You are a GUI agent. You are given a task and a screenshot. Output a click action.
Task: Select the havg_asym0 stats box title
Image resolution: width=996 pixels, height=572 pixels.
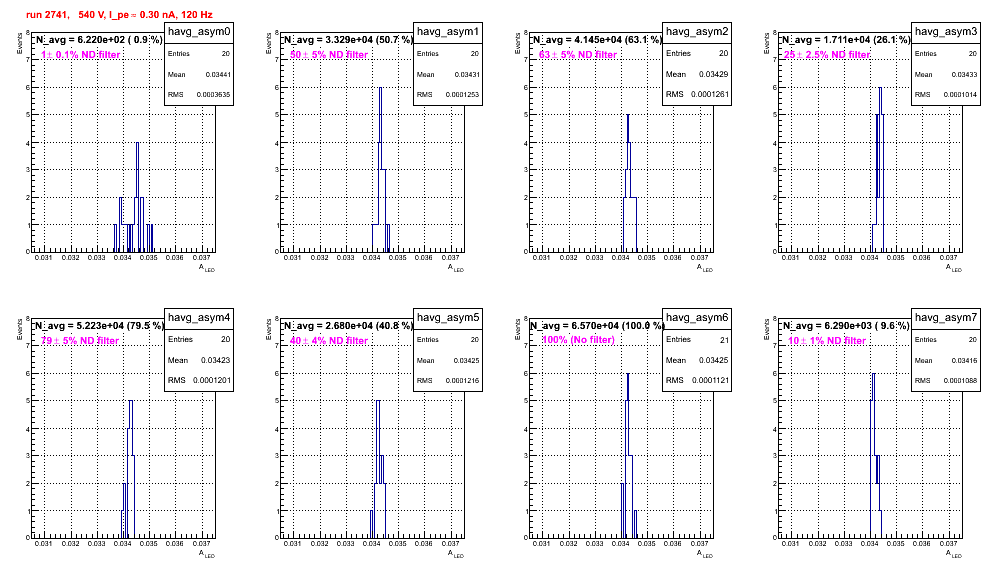199,32
